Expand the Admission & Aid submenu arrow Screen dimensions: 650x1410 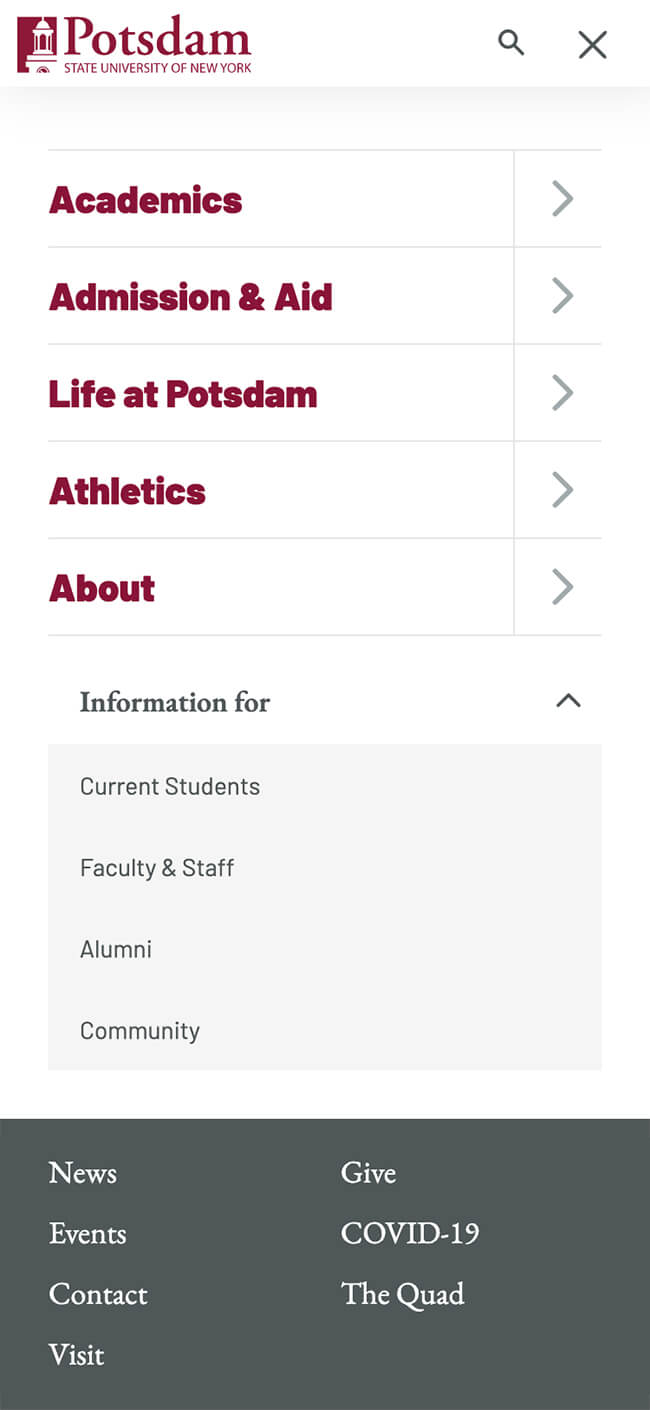pos(562,296)
